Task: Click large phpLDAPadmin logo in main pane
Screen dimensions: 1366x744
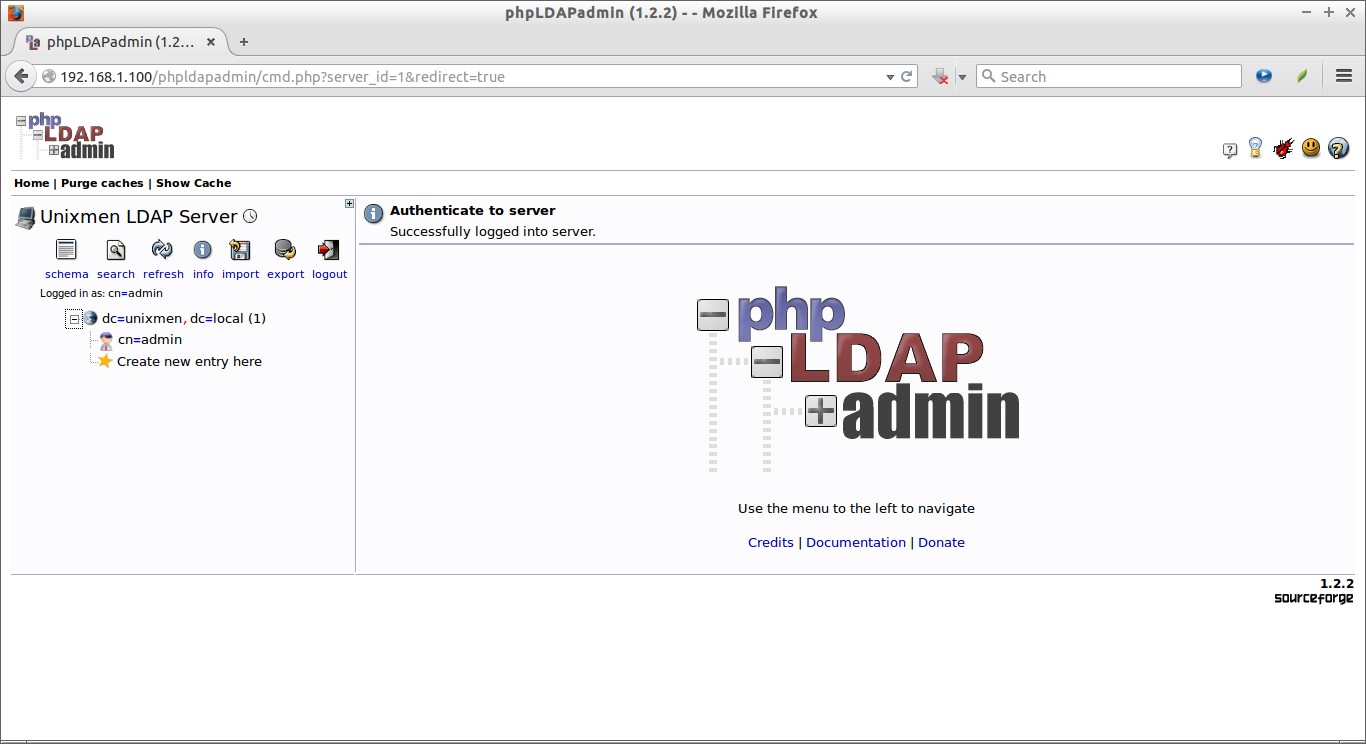Action: coord(858,381)
